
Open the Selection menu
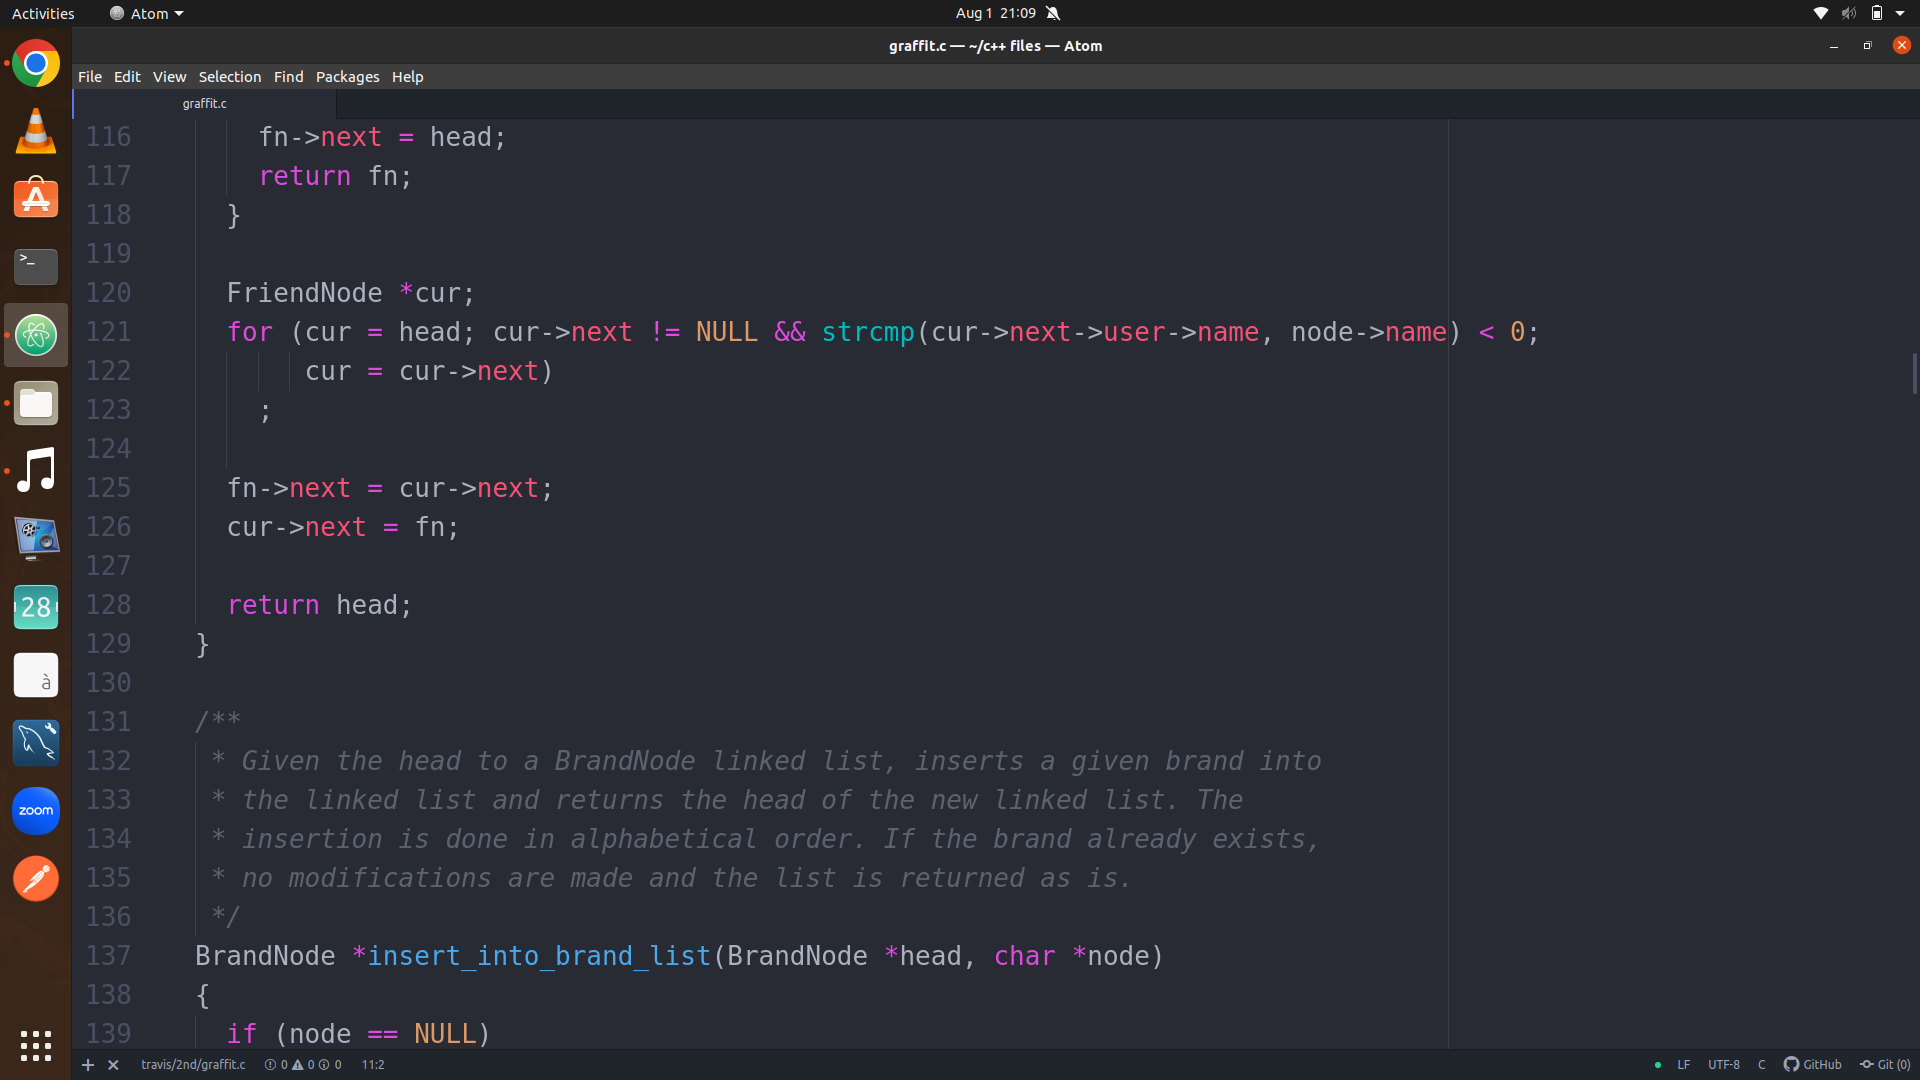229,77
